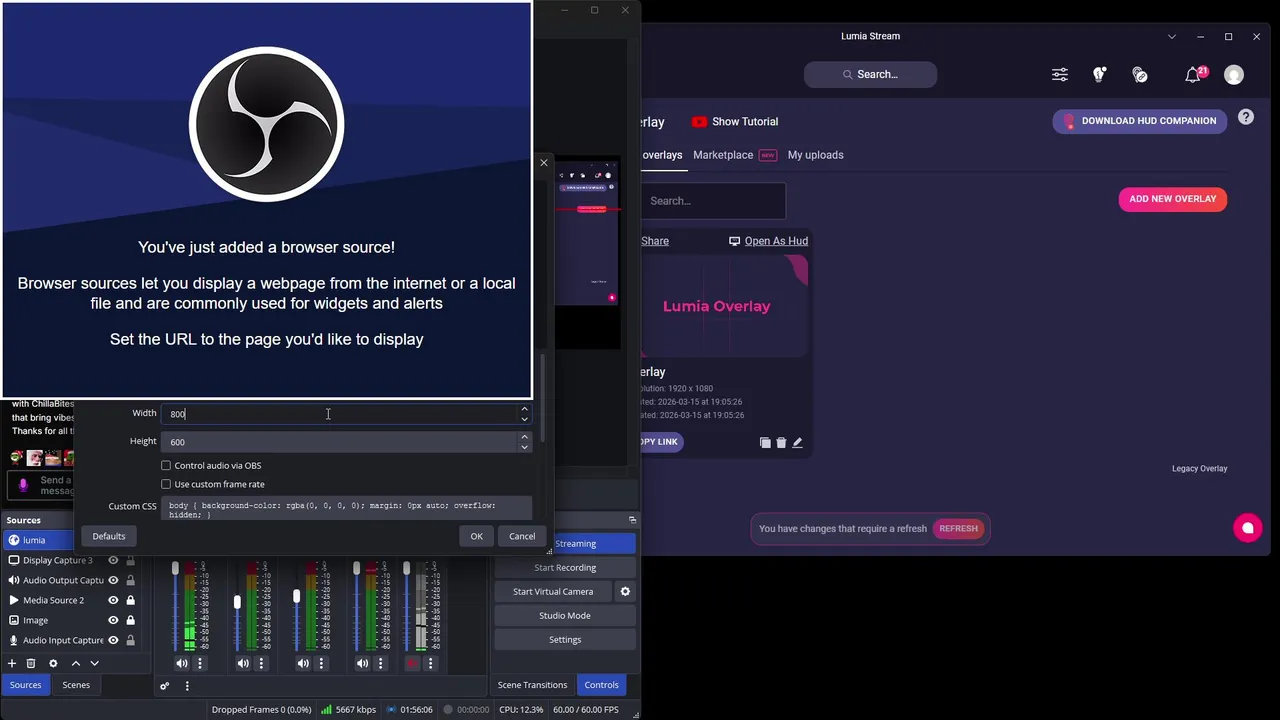
Task: Move the source up with the up arrow
Action: [75, 663]
